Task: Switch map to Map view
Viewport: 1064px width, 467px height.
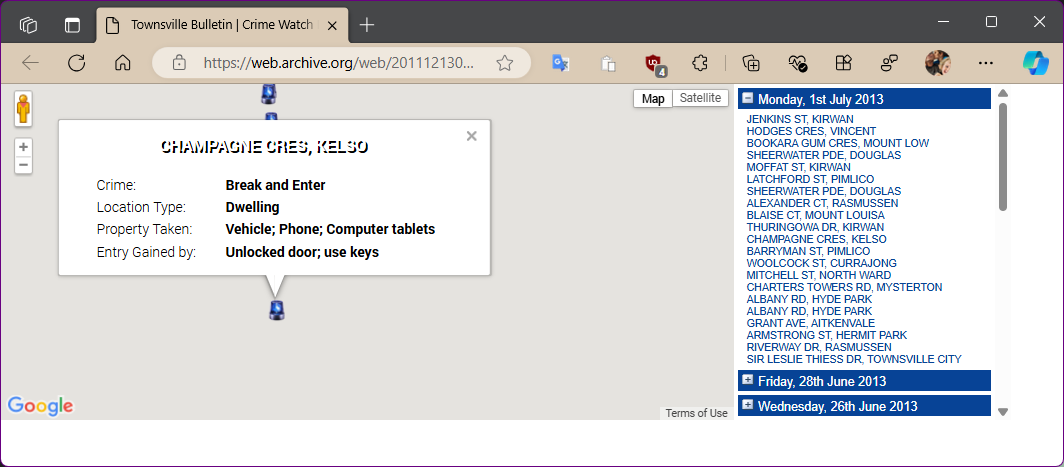Action: click(x=653, y=98)
